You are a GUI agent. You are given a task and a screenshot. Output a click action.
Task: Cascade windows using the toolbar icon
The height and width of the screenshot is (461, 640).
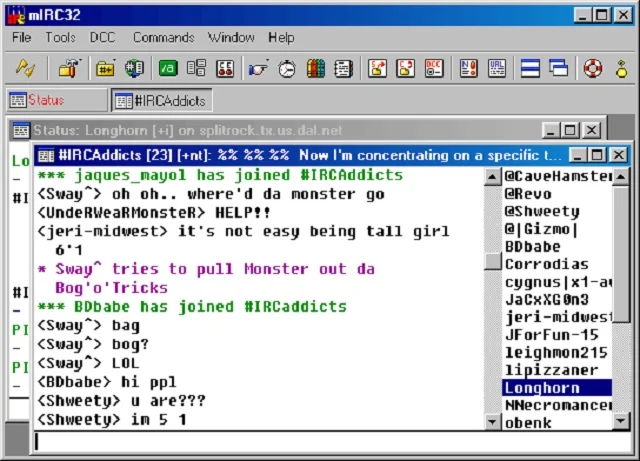click(558, 69)
